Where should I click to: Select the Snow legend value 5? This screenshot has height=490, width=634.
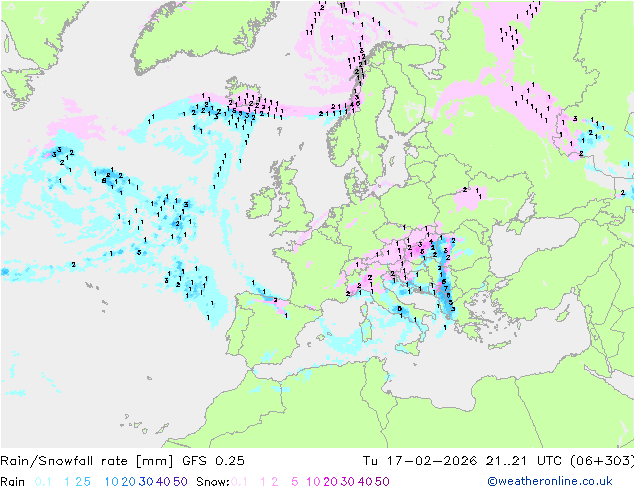point(295,482)
